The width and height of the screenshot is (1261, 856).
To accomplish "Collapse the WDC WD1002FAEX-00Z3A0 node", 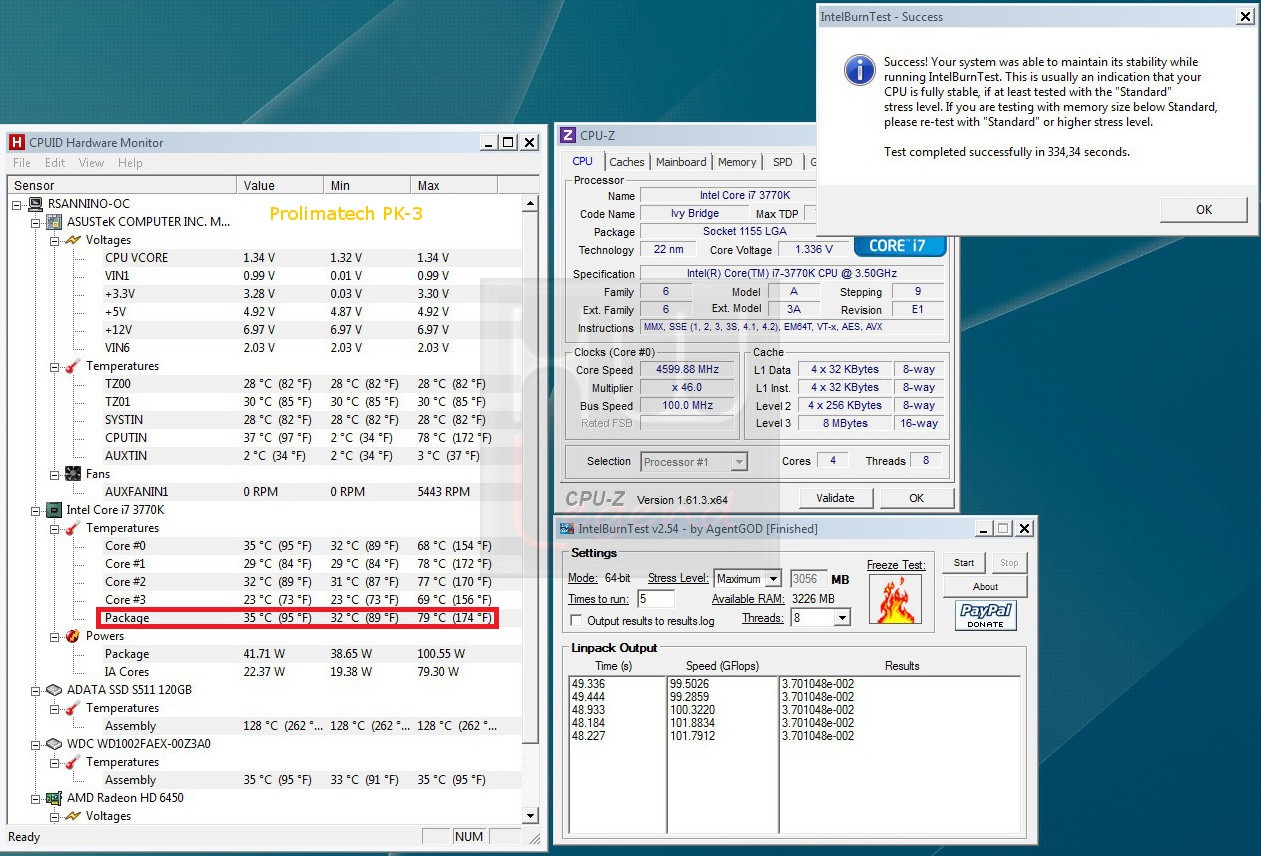I will (36, 744).
